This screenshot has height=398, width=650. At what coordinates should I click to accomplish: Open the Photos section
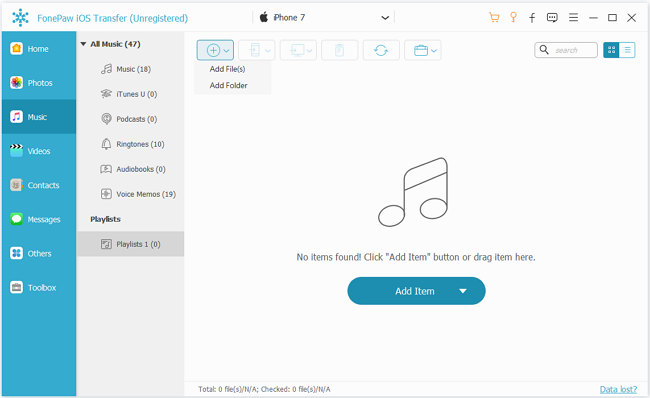(39, 83)
